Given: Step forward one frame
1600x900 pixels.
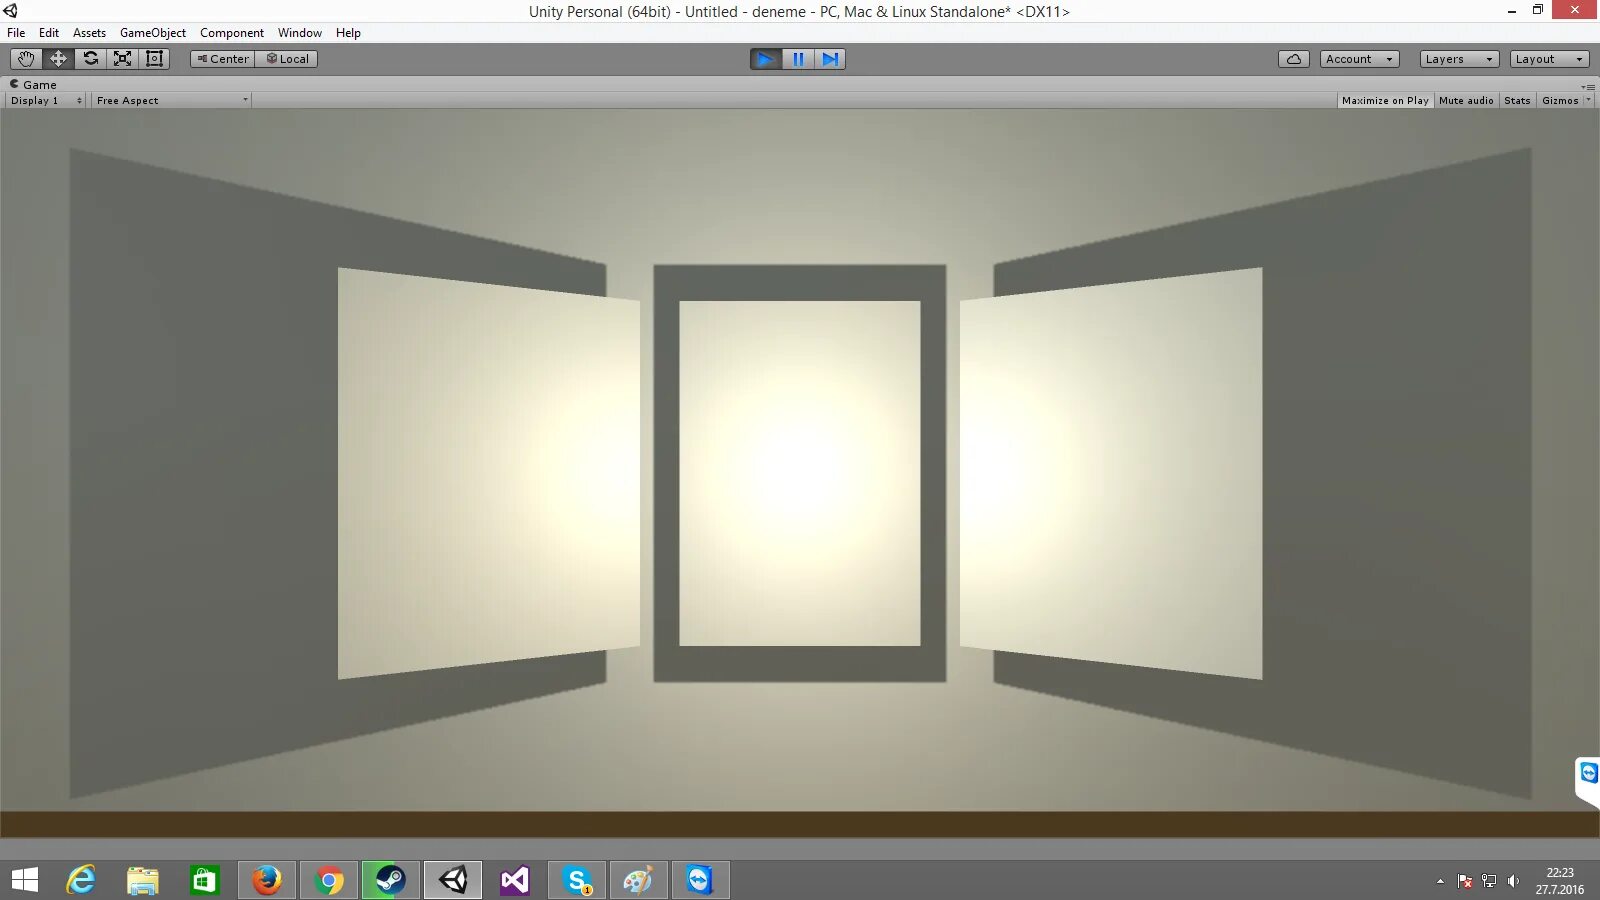Looking at the screenshot, I should tap(830, 59).
